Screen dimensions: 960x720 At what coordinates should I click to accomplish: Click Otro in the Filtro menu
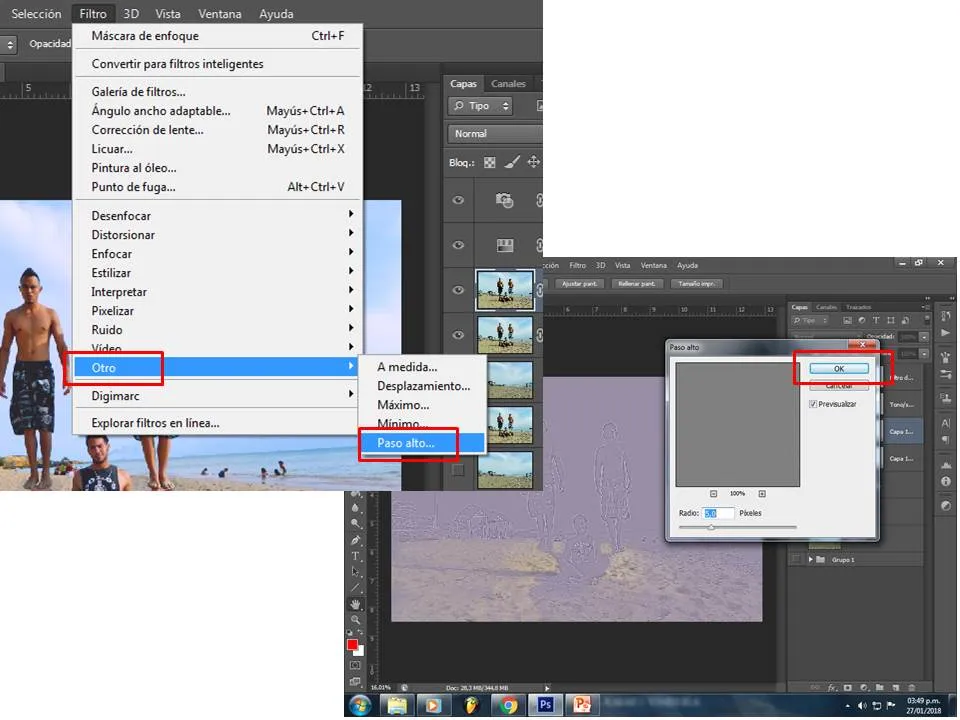pyautogui.click(x=217, y=367)
